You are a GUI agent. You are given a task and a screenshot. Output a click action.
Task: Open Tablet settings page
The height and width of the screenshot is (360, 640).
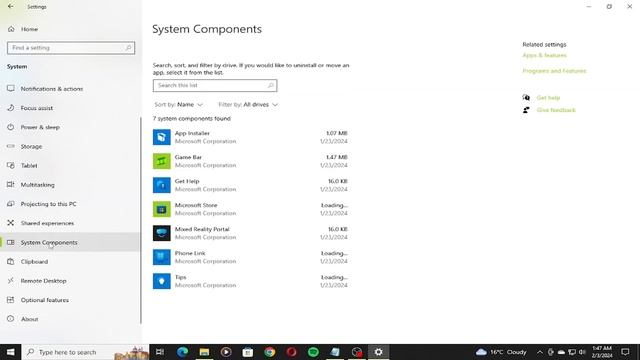29,165
